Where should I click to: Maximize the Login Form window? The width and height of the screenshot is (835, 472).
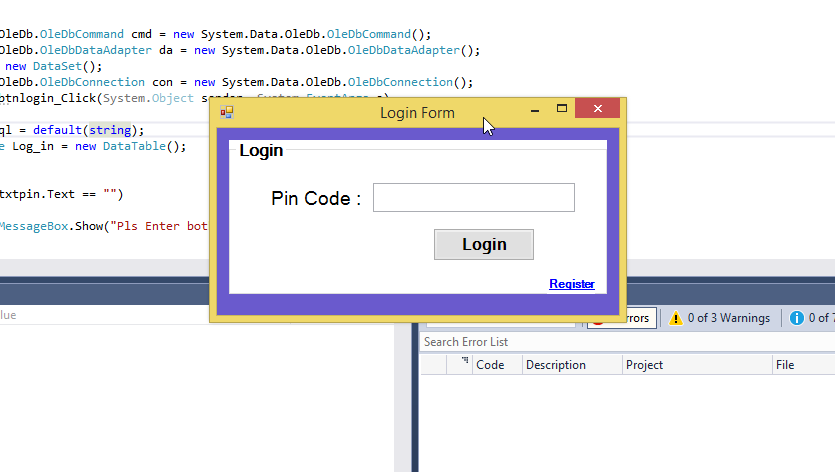coord(562,109)
